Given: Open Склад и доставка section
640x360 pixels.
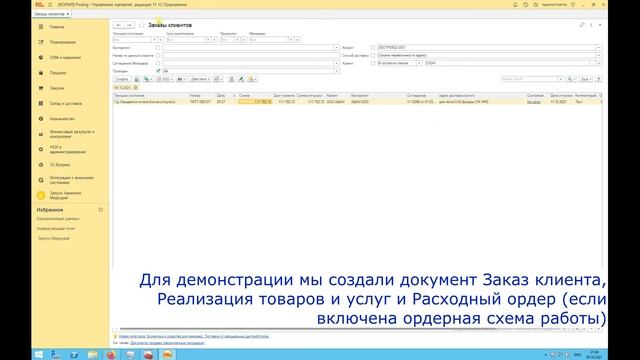Looking at the screenshot, I should tap(65, 104).
